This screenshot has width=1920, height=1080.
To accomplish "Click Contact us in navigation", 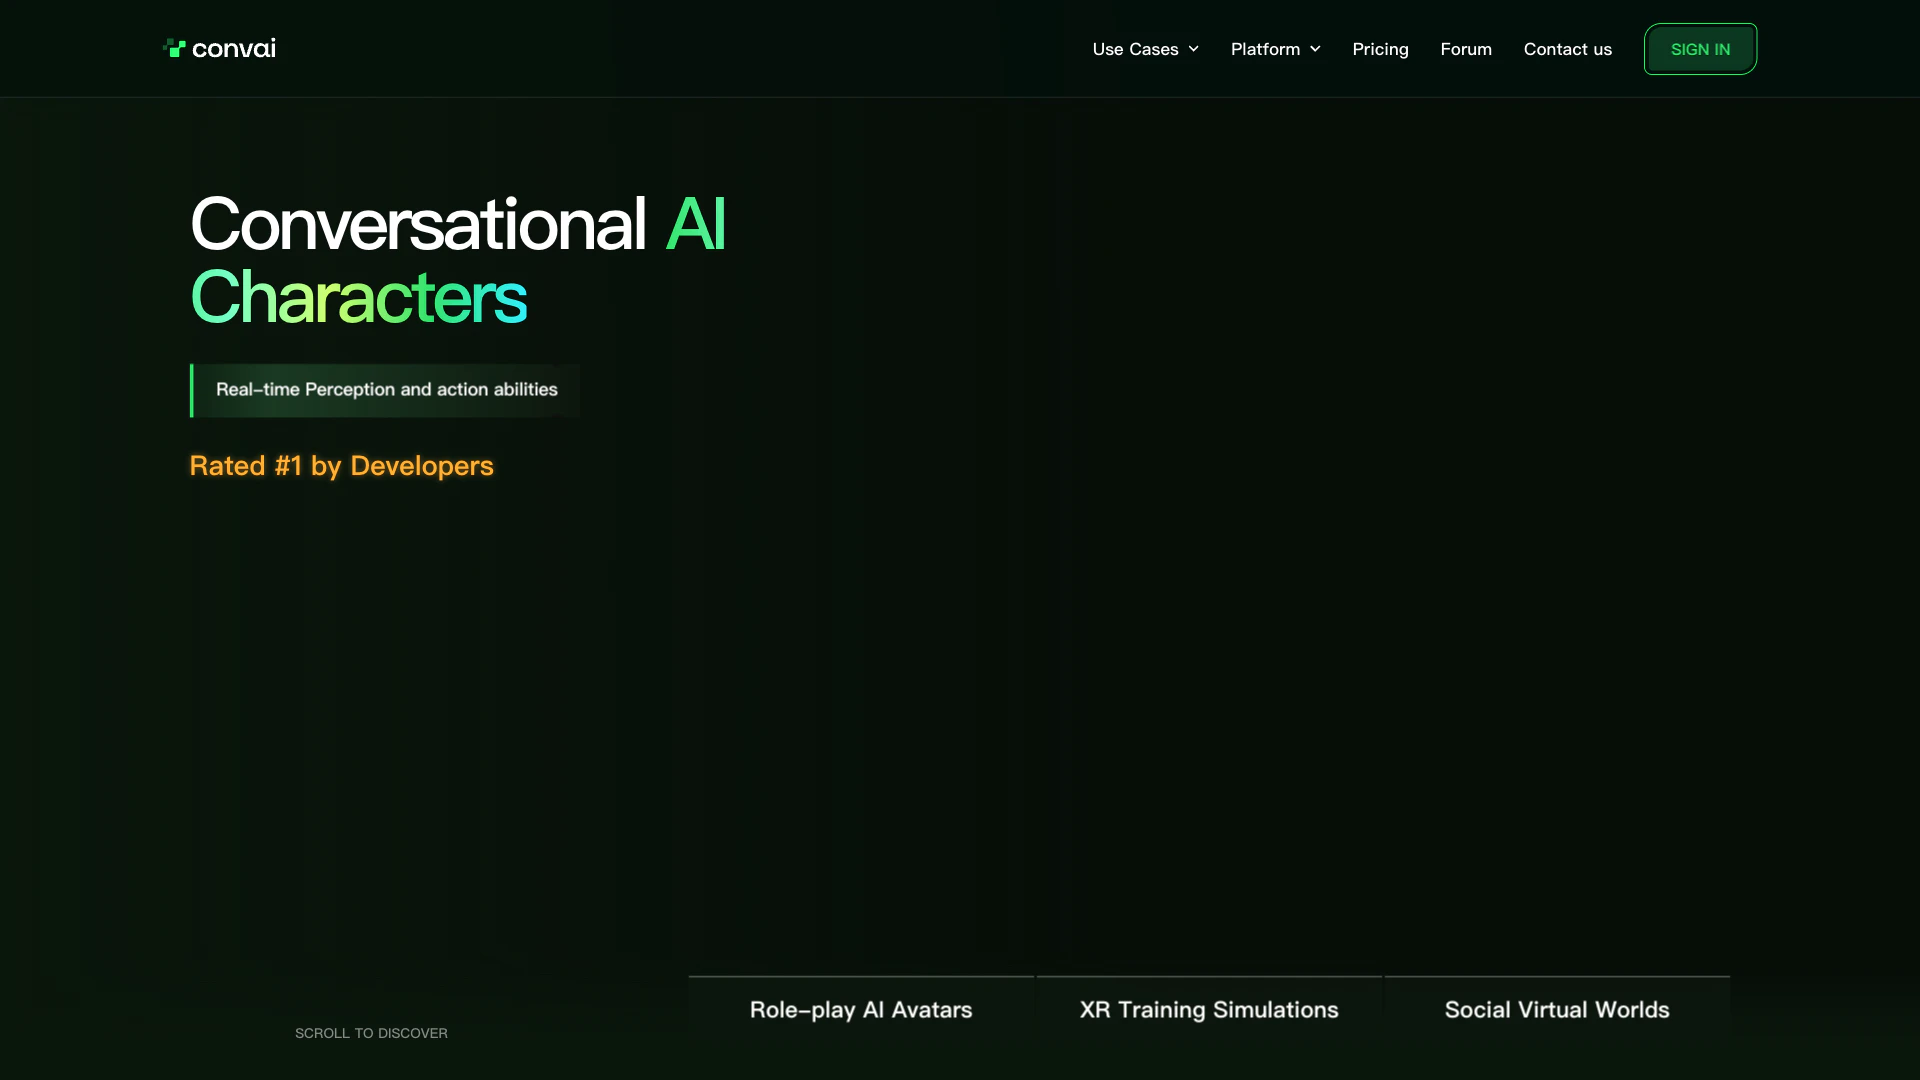I will pyautogui.click(x=1567, y=49).
